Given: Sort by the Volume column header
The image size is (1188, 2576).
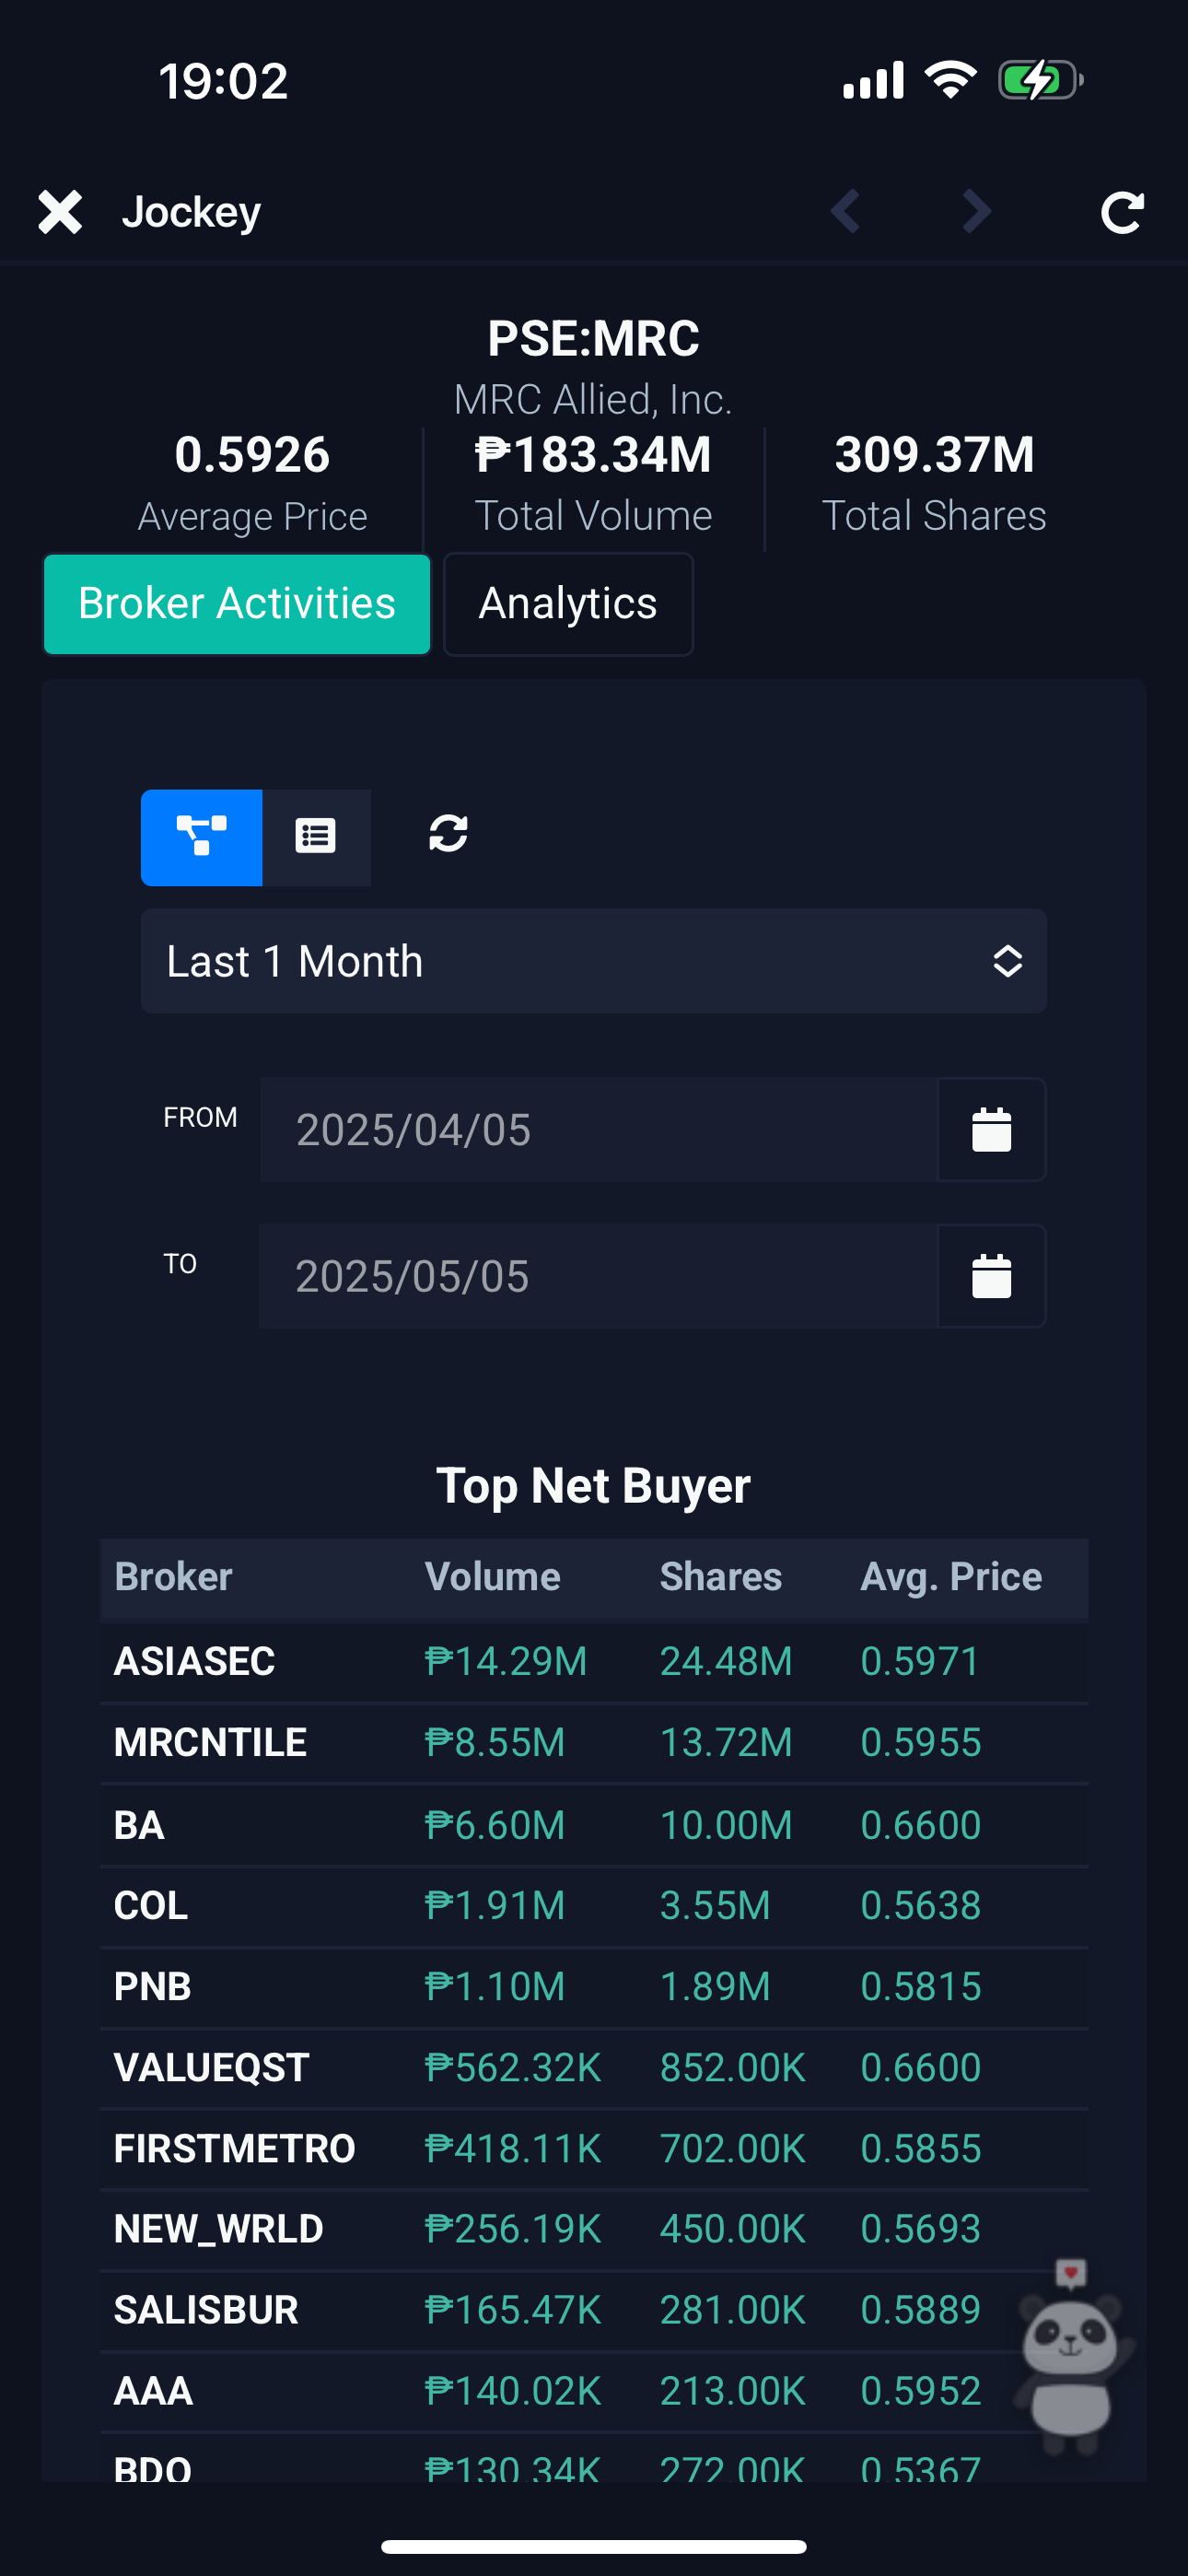Looking at the screenshot, I should pos(492,1577).
